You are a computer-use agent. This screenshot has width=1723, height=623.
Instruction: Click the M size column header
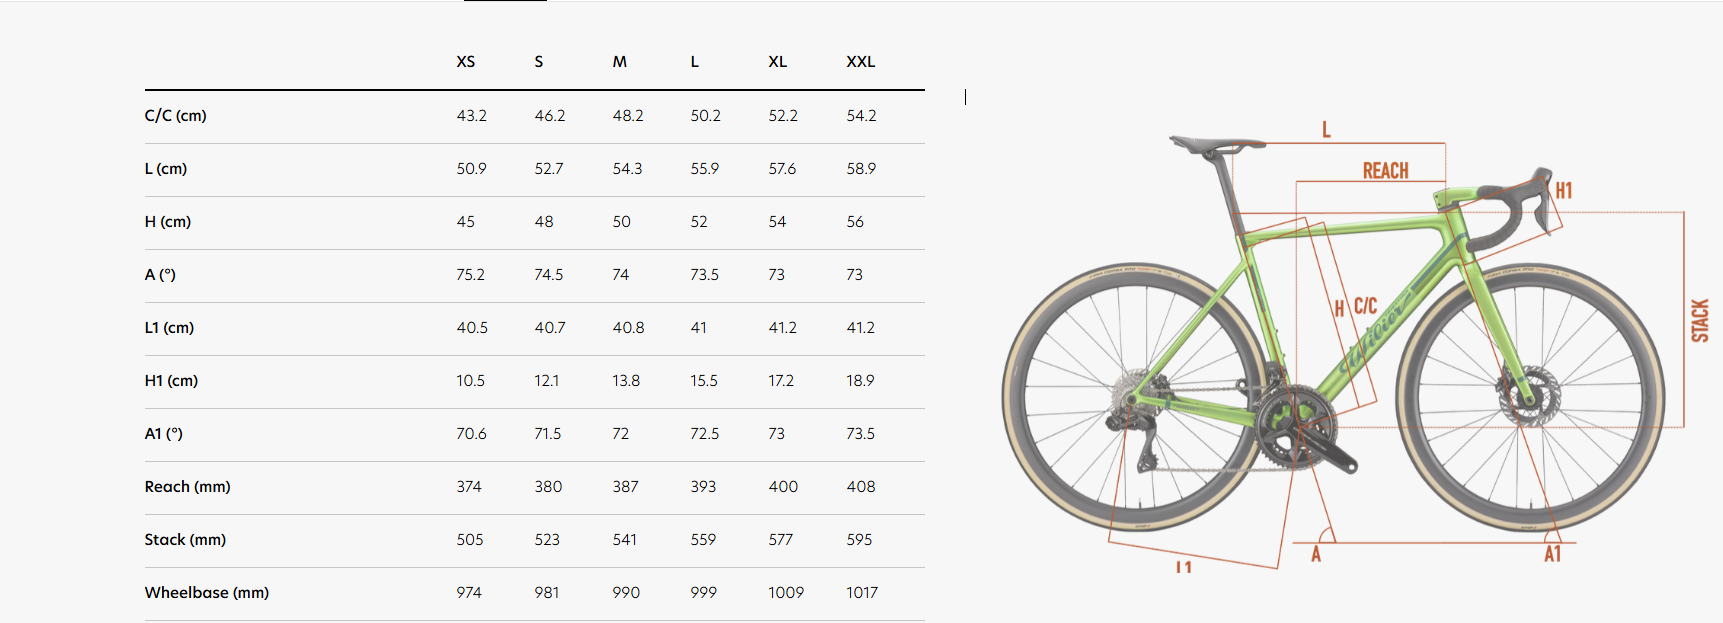[x=620, y=62]
